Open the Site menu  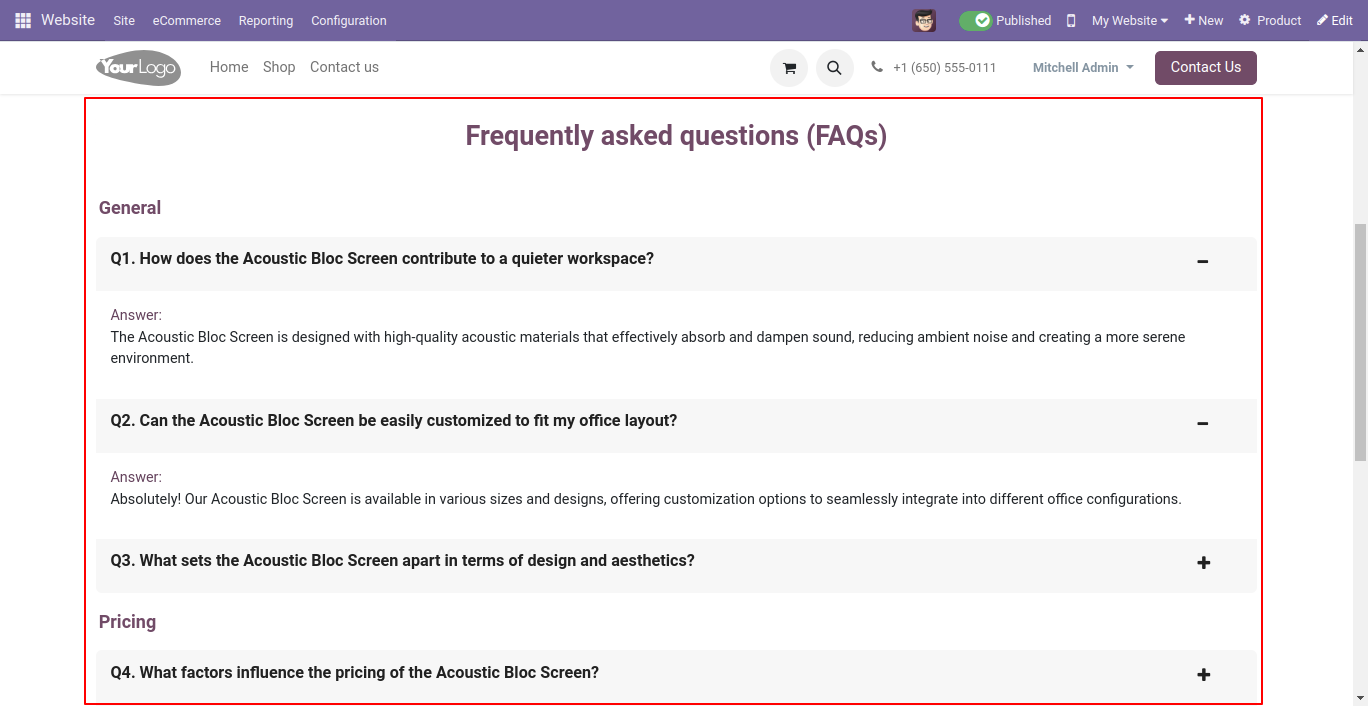pos(124,20)
